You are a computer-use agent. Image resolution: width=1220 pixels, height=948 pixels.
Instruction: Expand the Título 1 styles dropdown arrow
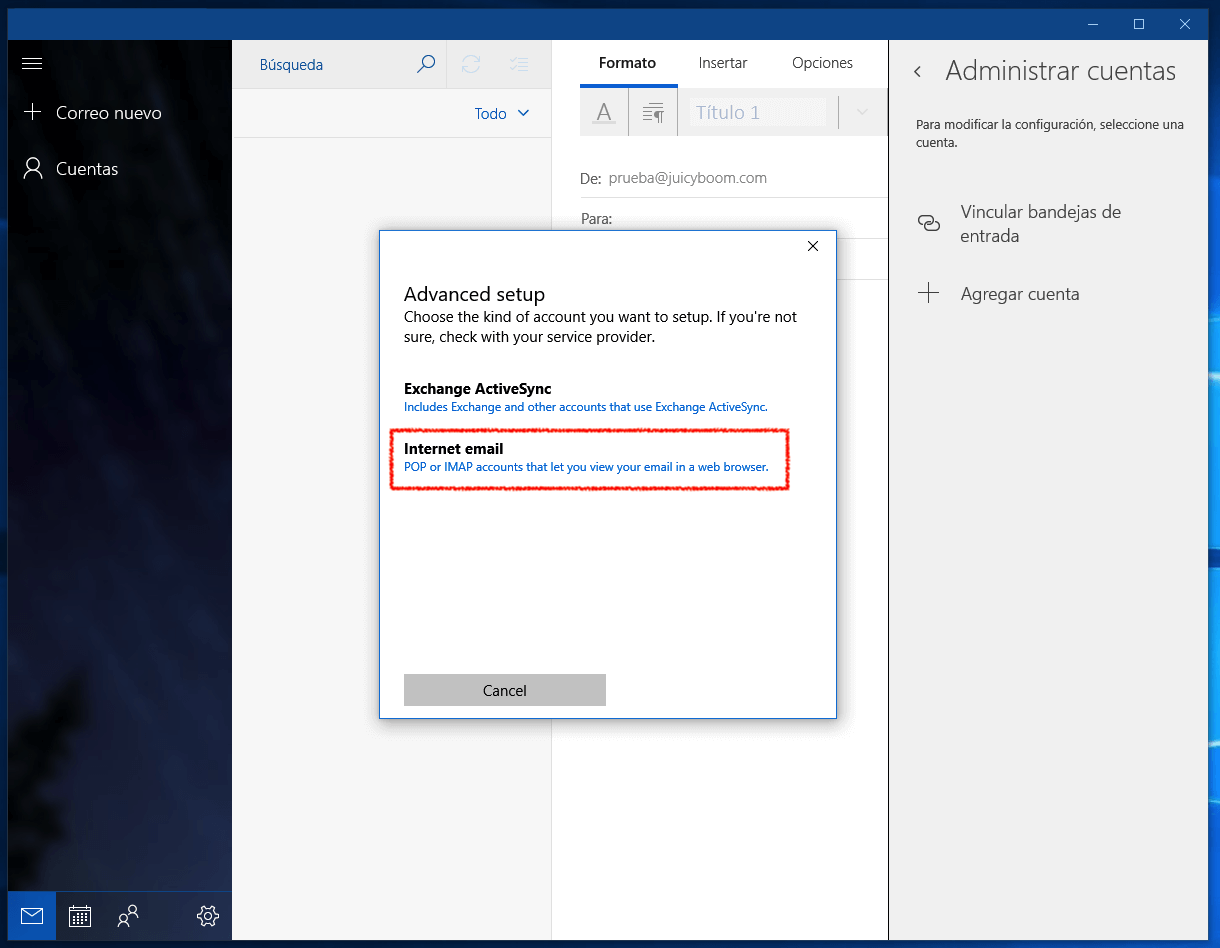coord(862,113)
